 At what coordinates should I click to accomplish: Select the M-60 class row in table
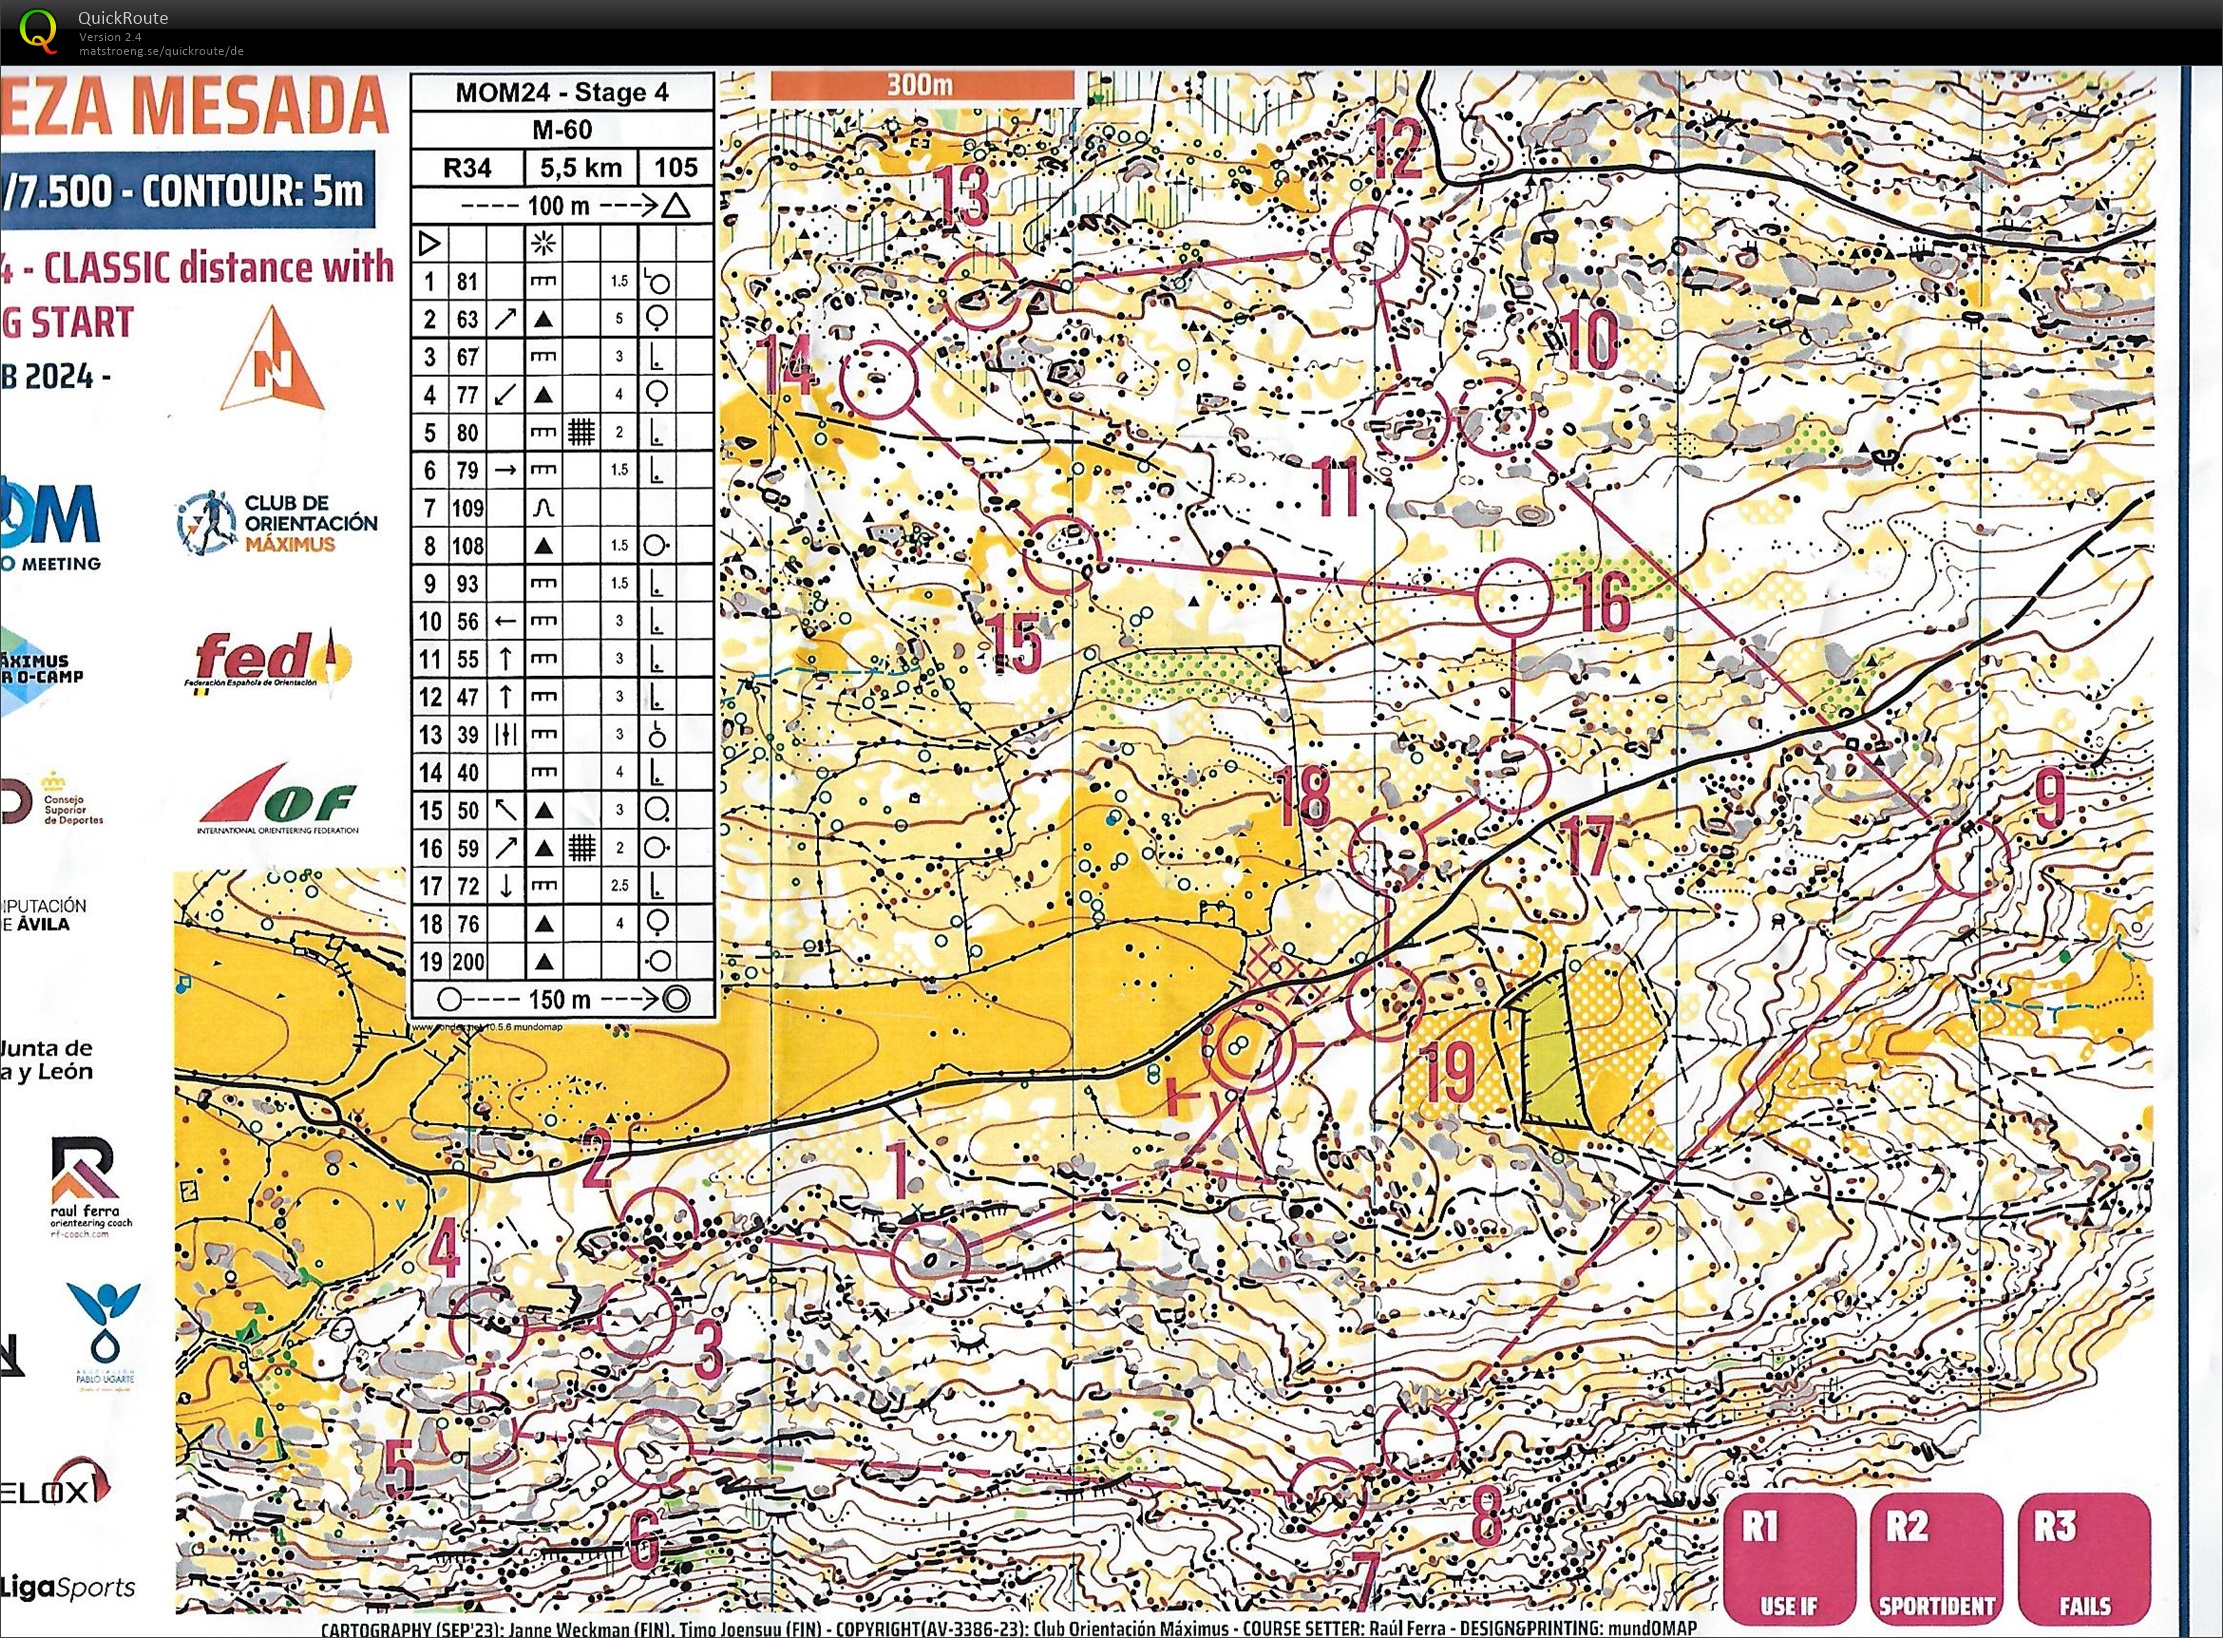[x=562, y=129]
